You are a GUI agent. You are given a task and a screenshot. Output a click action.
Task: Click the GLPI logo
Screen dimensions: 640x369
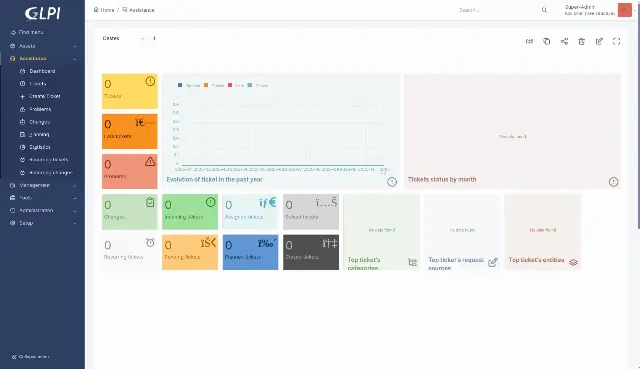42,13
